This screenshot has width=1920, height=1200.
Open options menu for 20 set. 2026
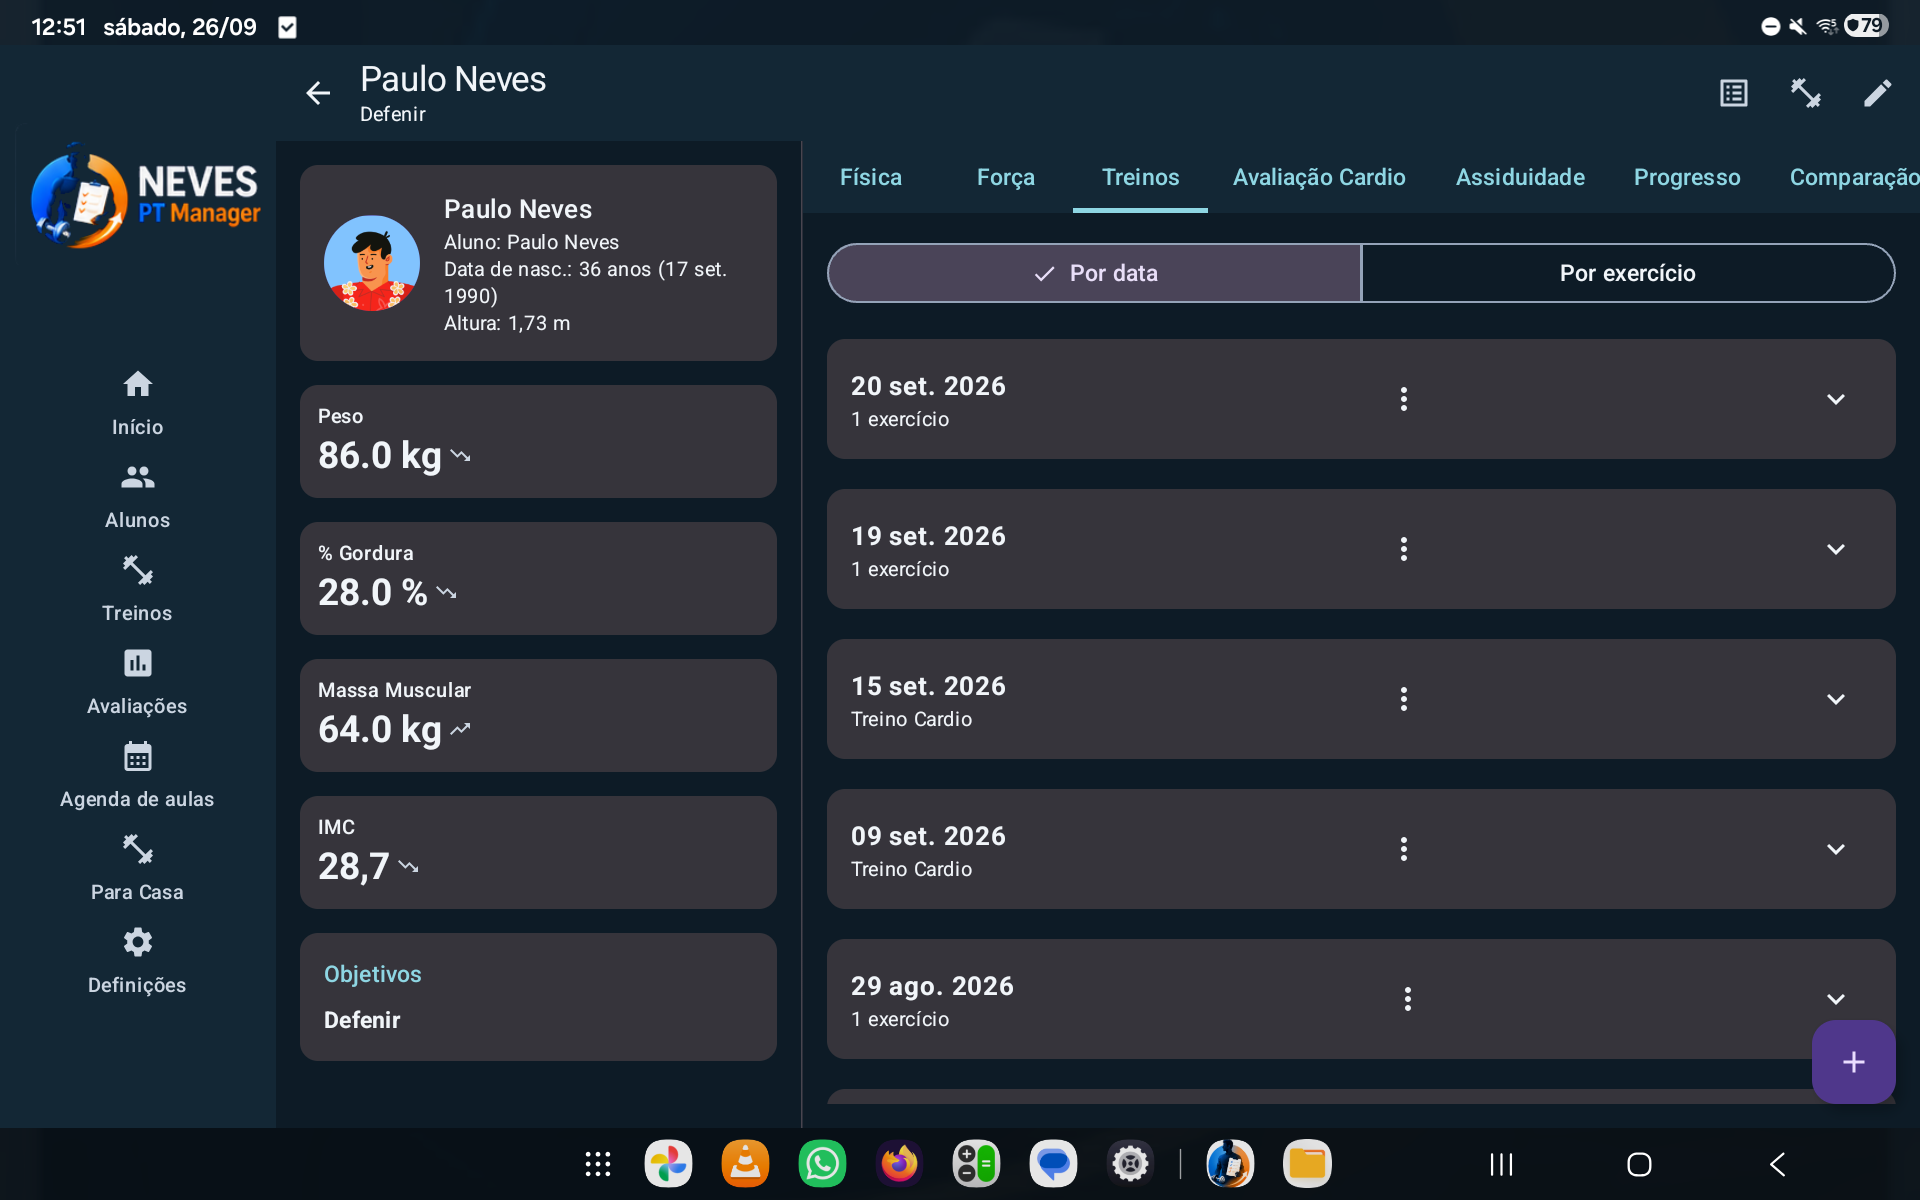(x=1404, y=399)
